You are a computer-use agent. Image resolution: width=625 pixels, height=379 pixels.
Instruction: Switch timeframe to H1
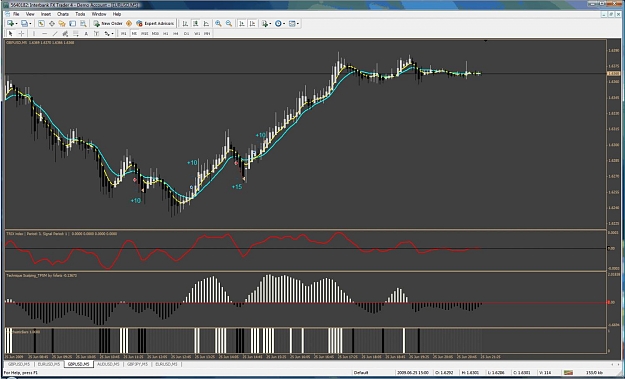165,33
